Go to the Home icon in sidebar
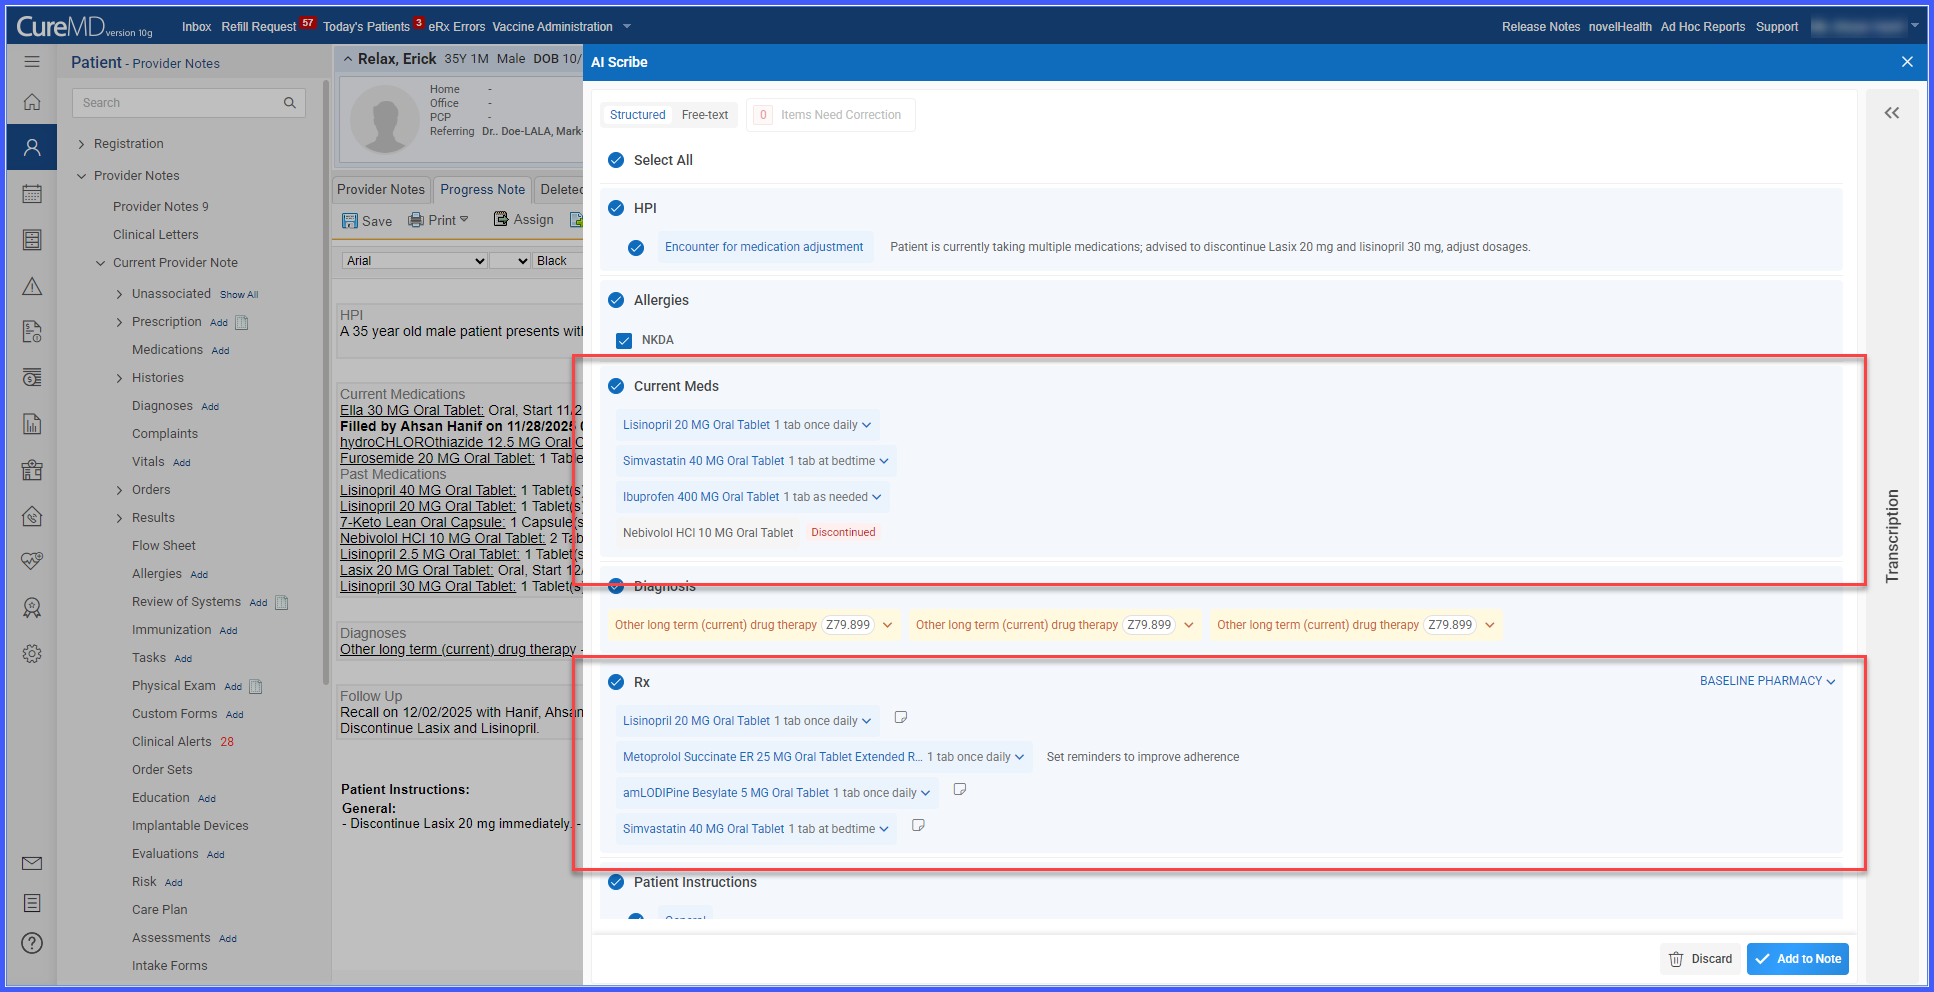 [x=32, y=102]
